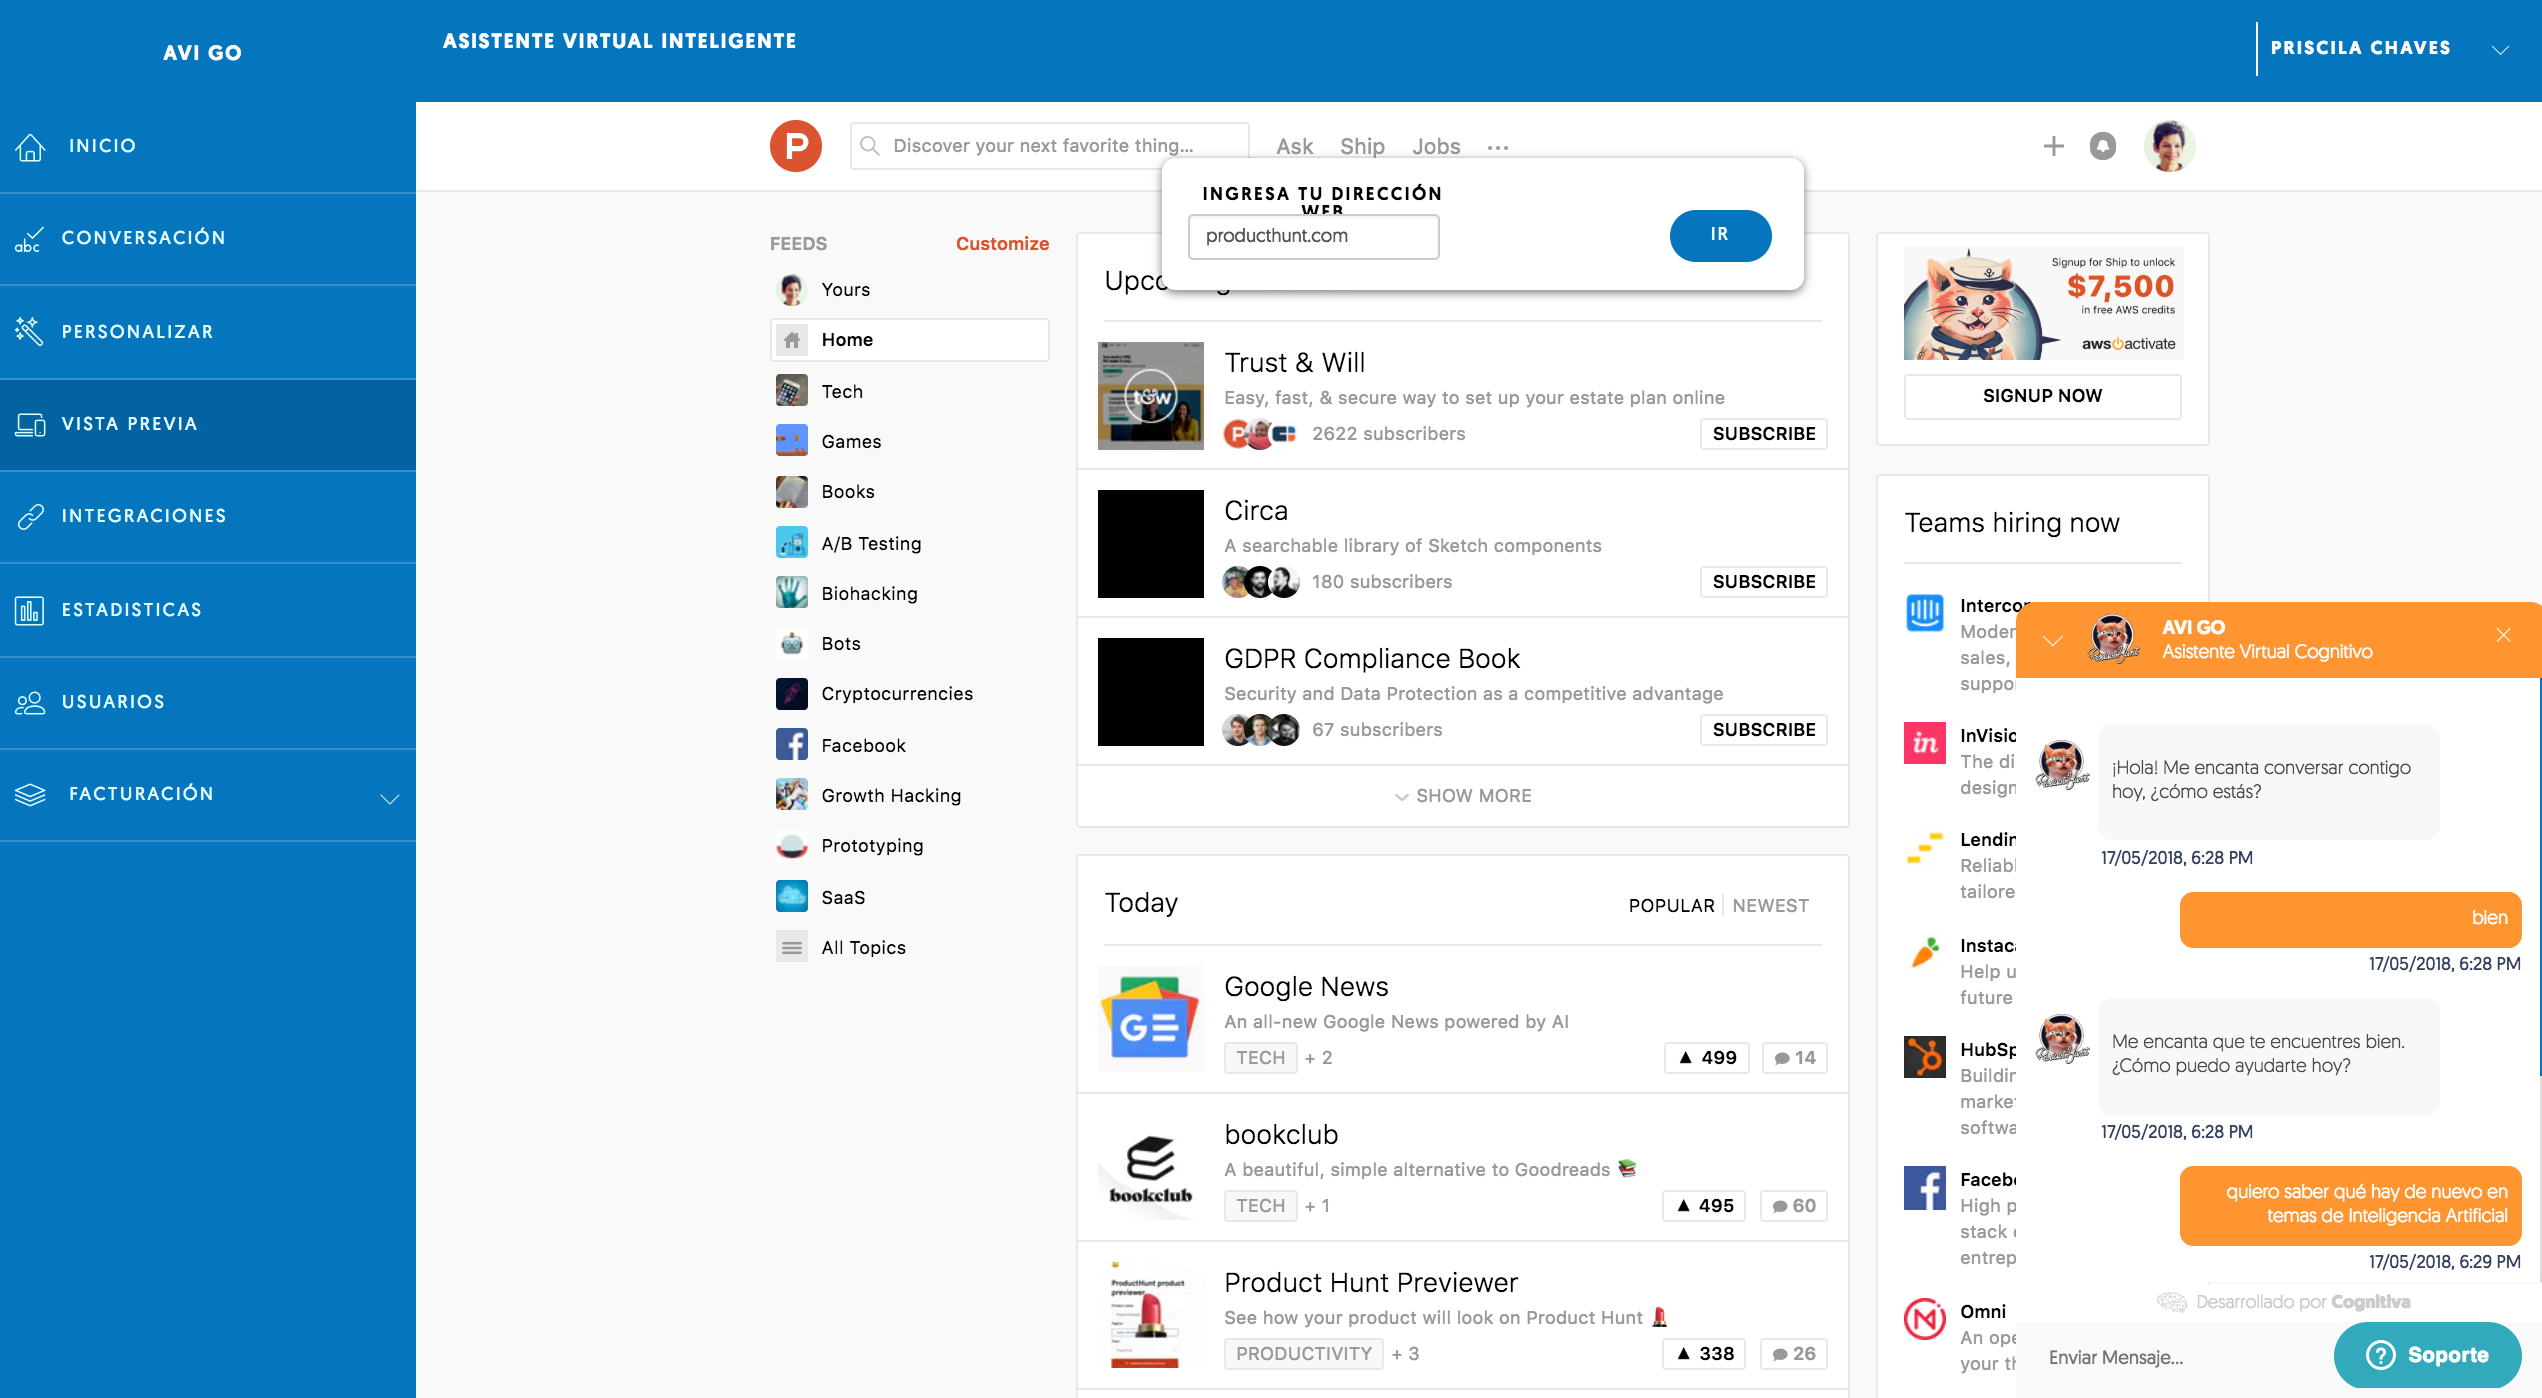Collapse the AVI GO chat widget
The width and height of the screenshot is (2542, 1398).
(2053, 641)
